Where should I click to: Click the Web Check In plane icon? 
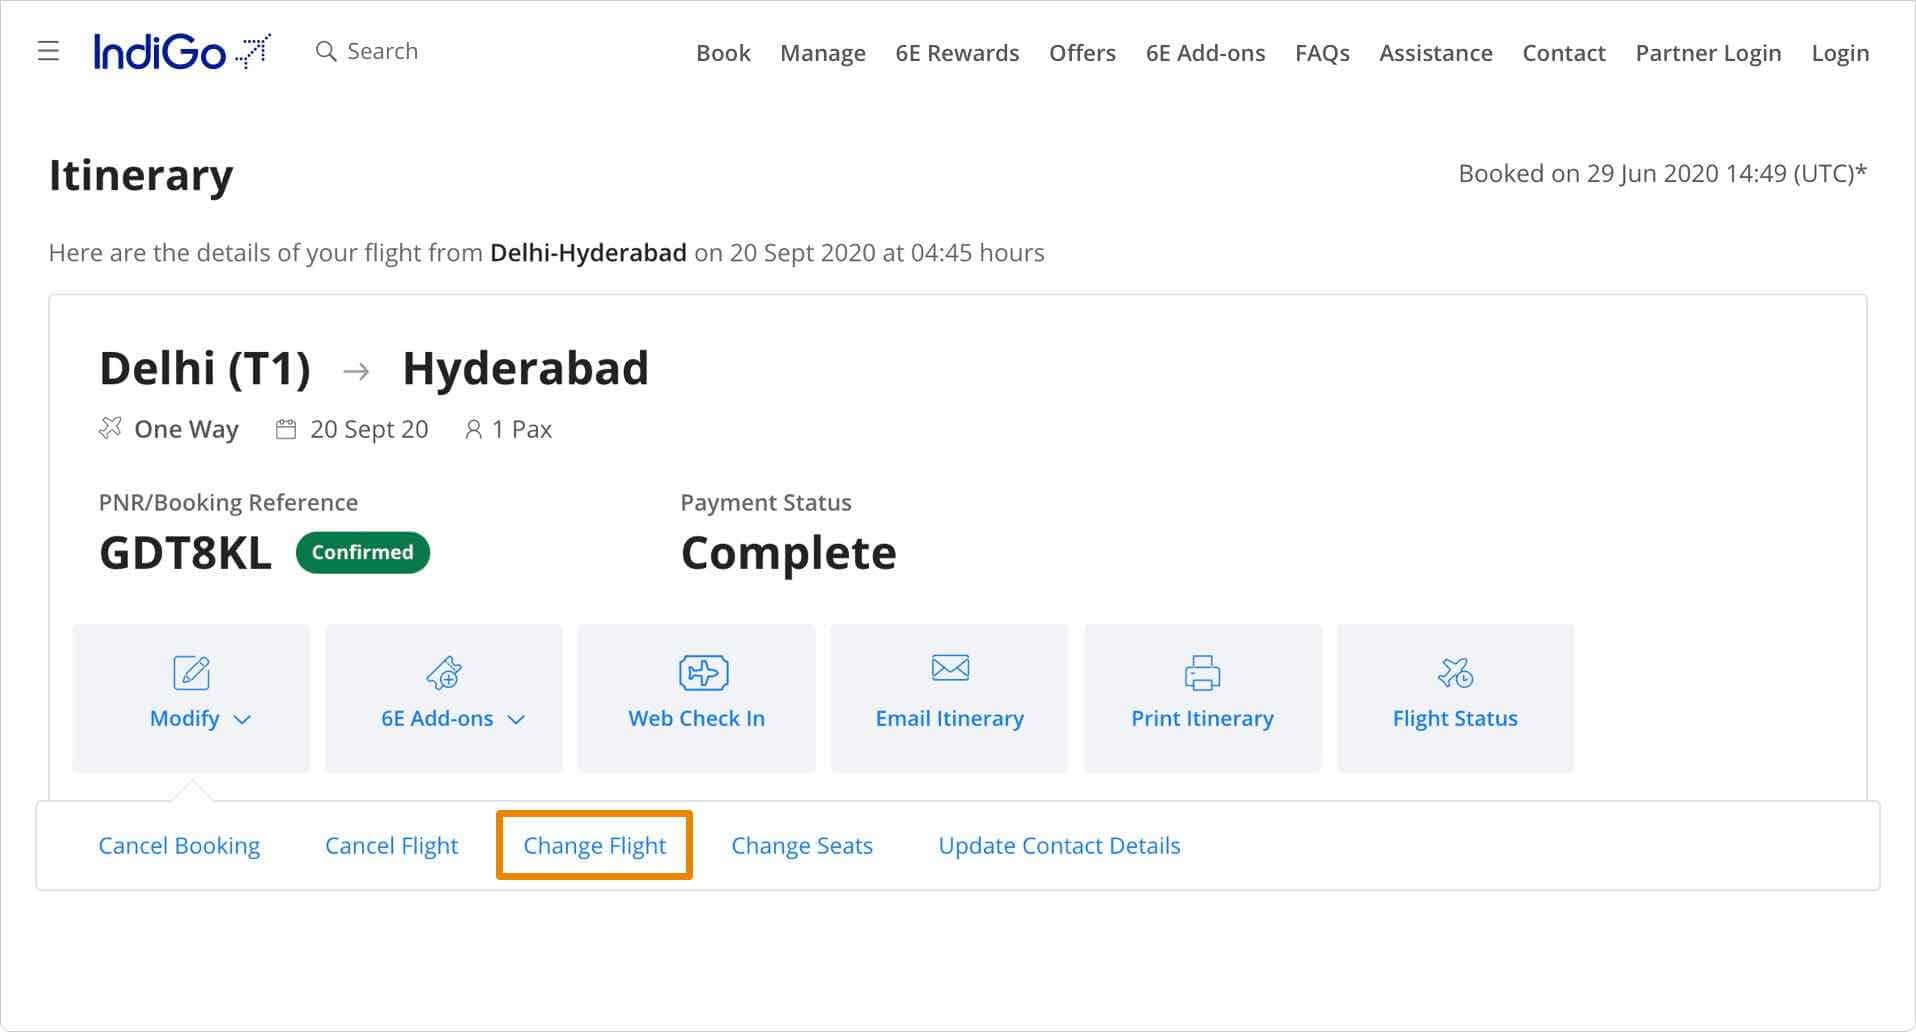703,673
